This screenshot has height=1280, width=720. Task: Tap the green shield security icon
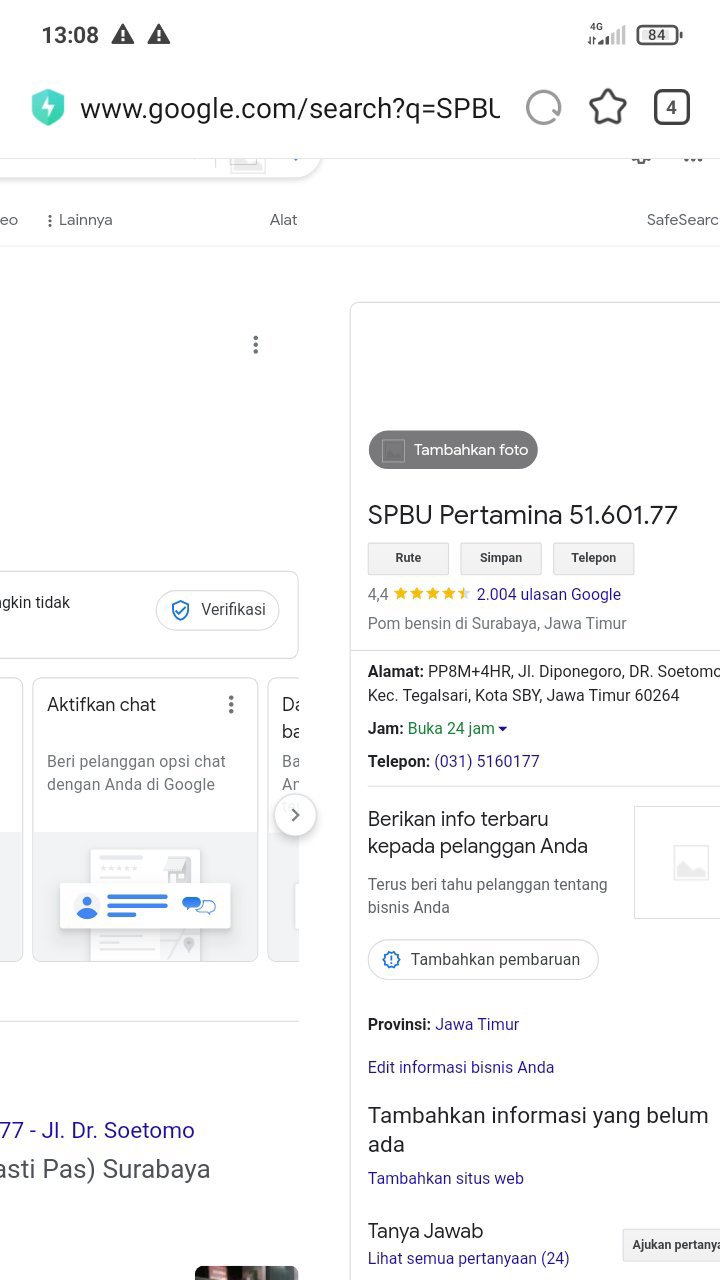click(x=48, y=108)
